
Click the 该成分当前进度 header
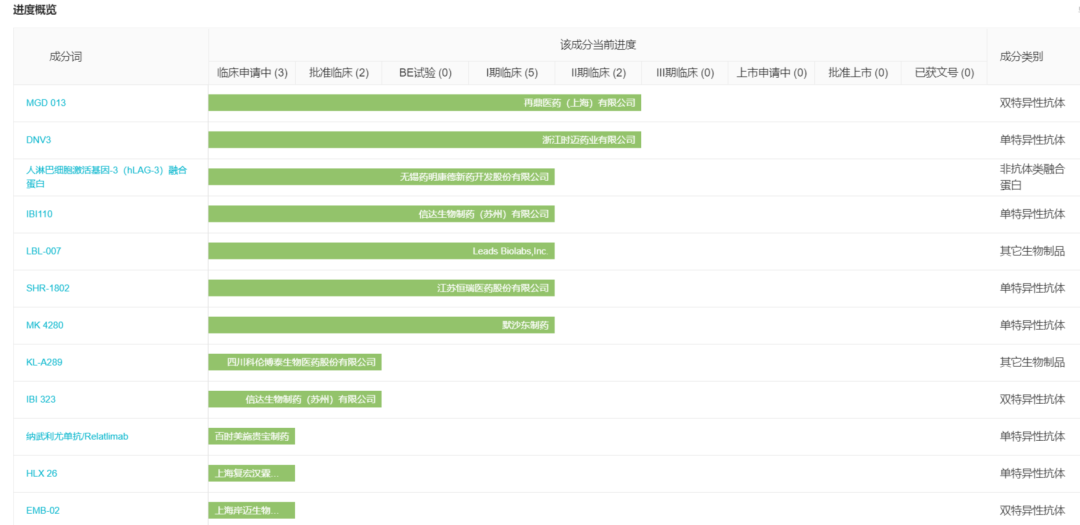point(598,45)
